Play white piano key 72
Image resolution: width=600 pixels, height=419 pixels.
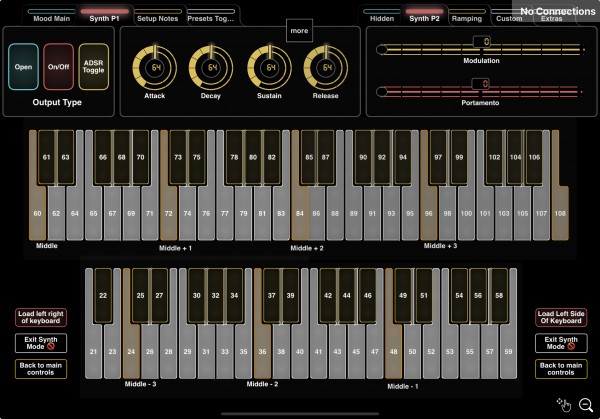click(168, 213)
